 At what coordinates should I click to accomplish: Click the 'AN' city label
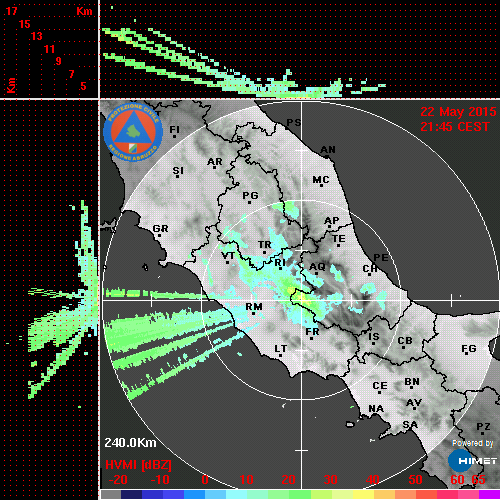328,150
